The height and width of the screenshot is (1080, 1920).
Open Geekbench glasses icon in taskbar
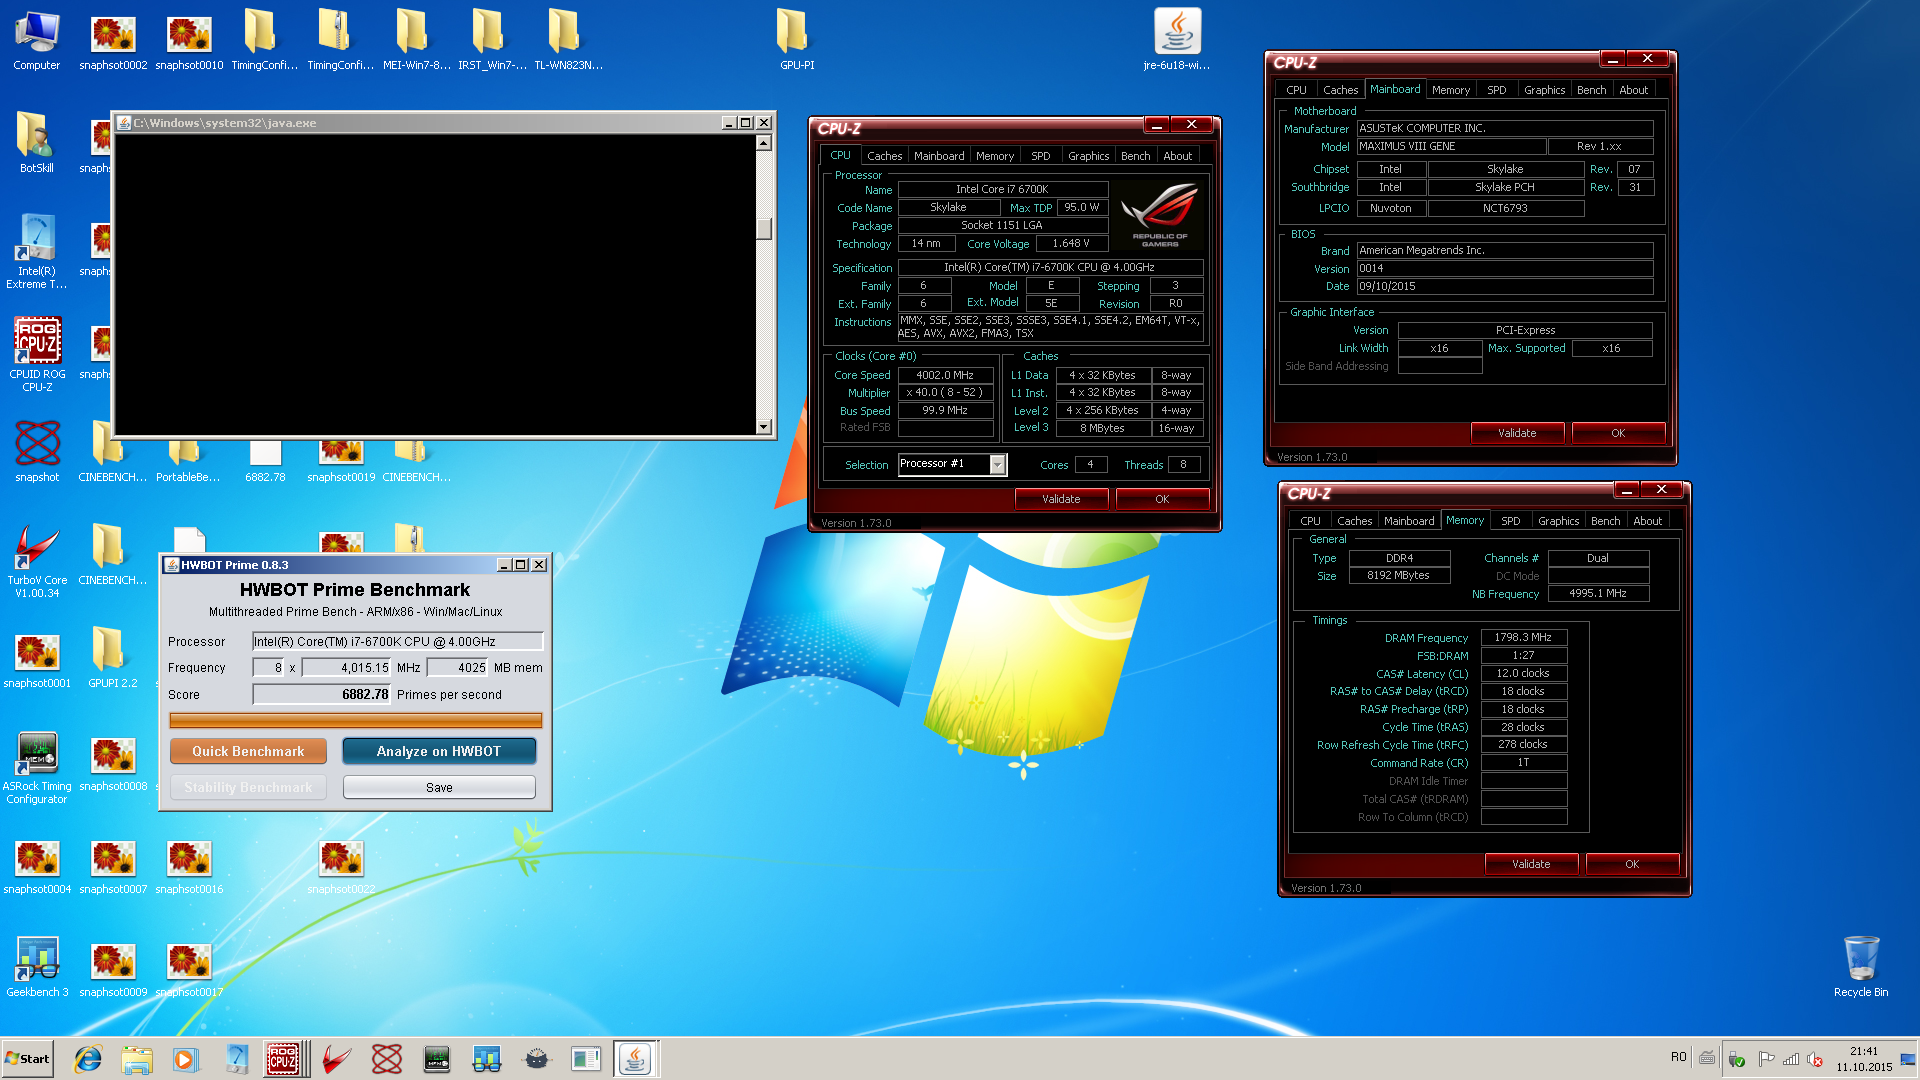[487, 1058]
